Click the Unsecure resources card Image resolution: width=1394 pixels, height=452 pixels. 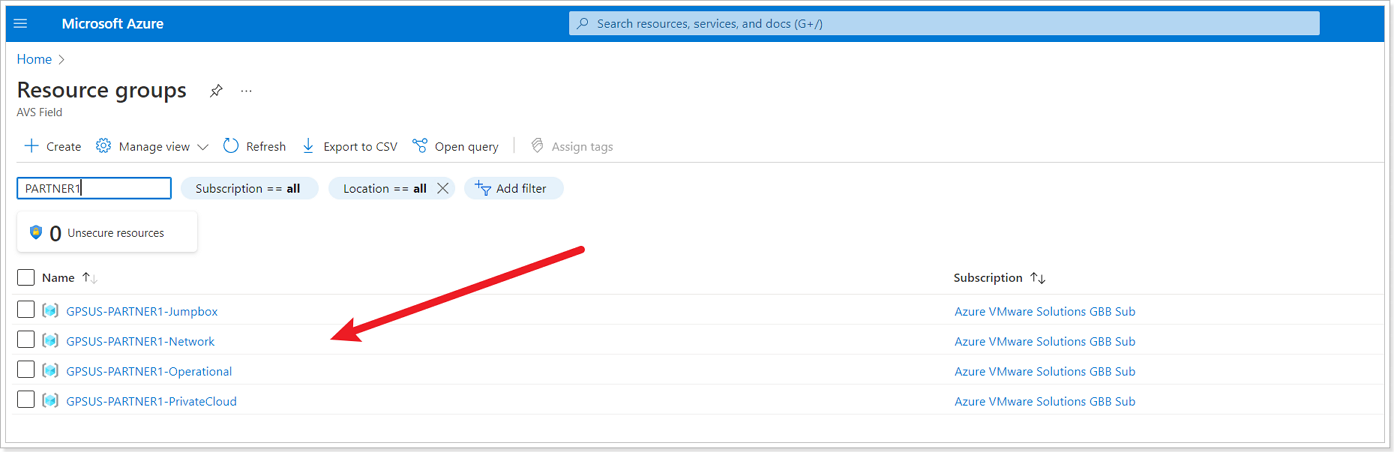pyautogui.click(x=107, y=232)
